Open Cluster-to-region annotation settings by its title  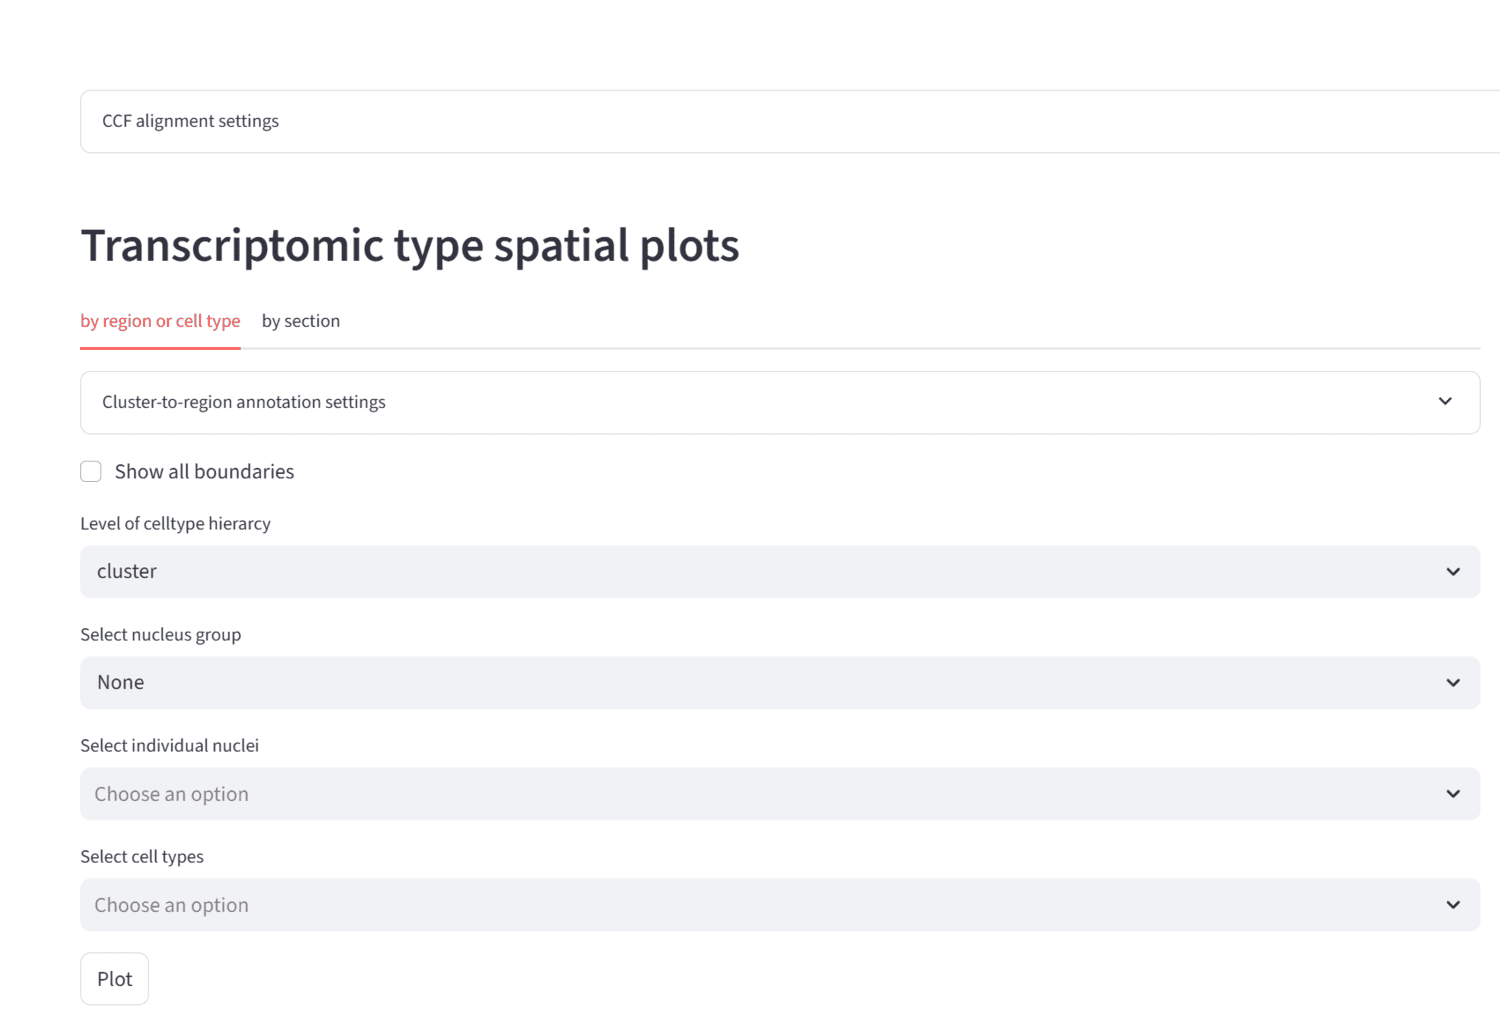point(244,402)
